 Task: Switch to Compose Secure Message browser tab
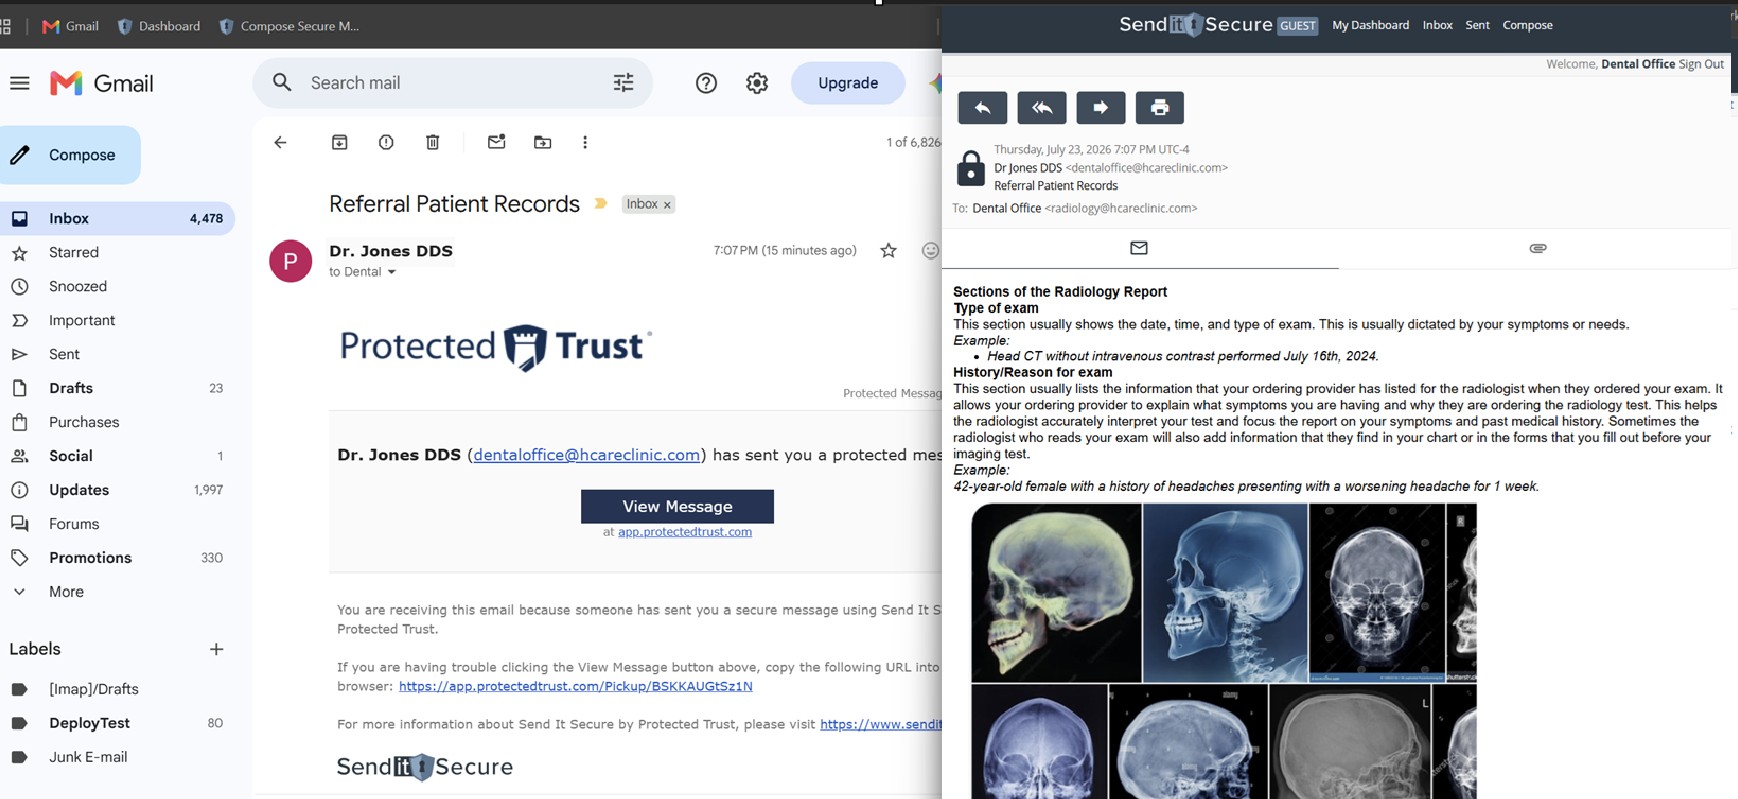click(289, 26)
